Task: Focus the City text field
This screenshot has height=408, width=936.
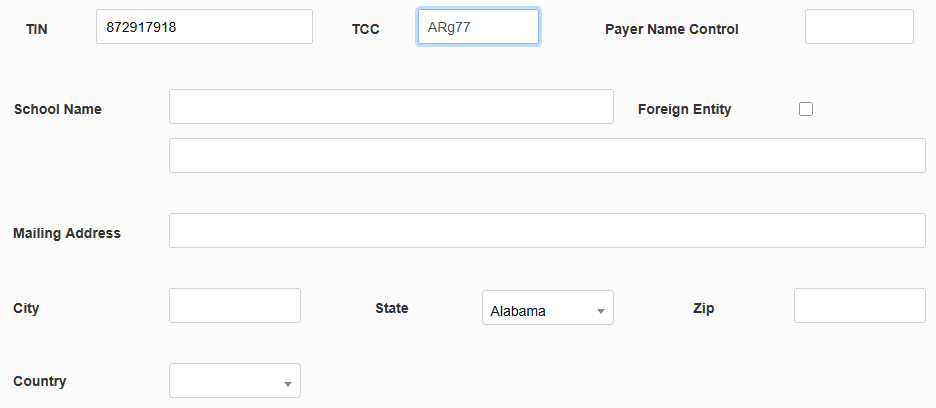Action: point(235,306)
